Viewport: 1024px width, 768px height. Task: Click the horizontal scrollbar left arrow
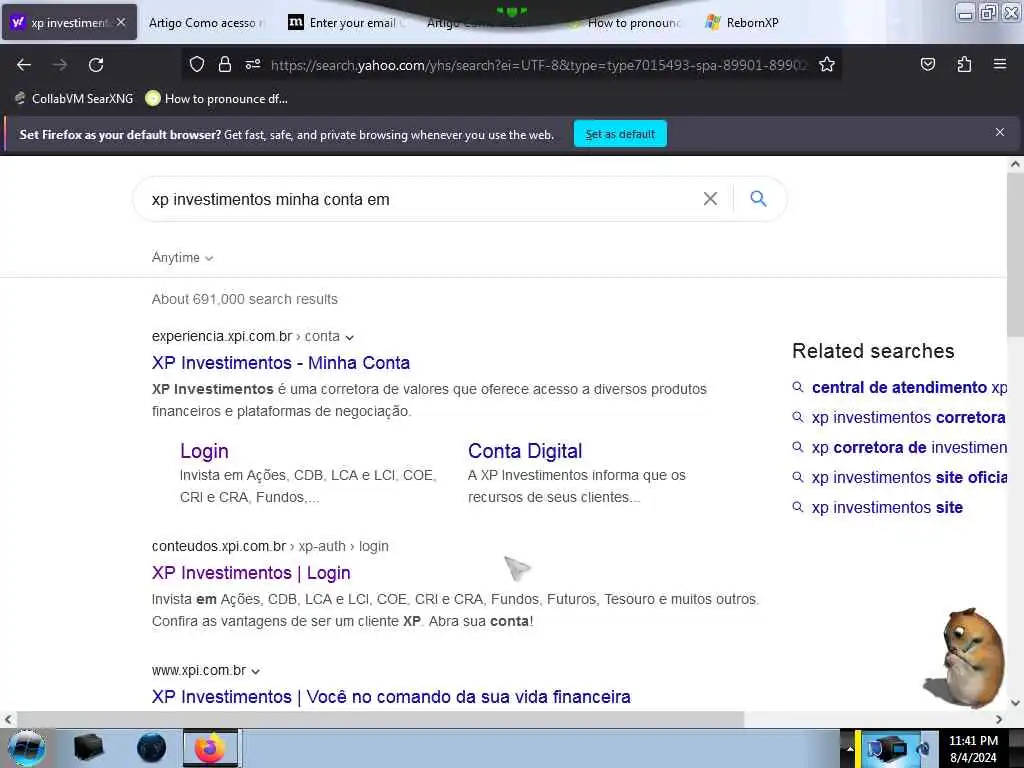pyautogui.click(x=8, y=719)
